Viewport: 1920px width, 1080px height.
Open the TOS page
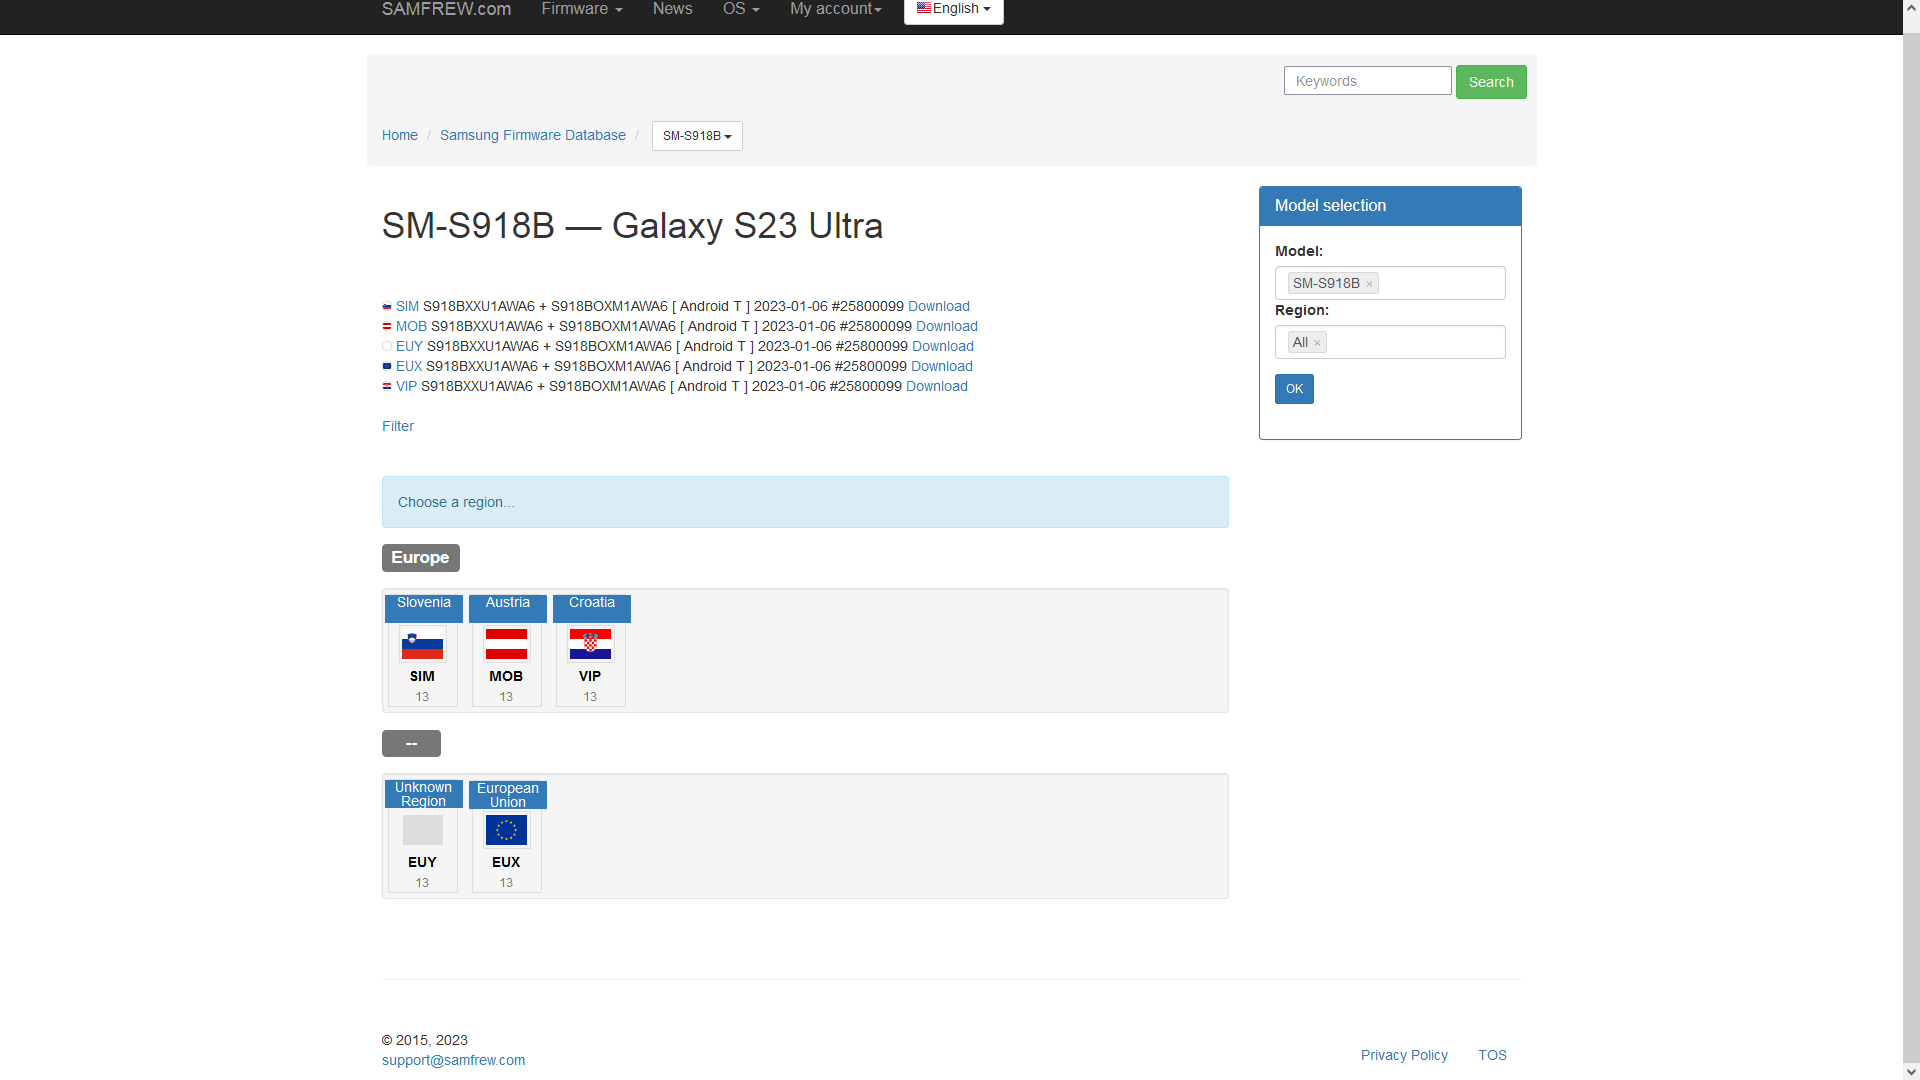tap(1492, 1055)
